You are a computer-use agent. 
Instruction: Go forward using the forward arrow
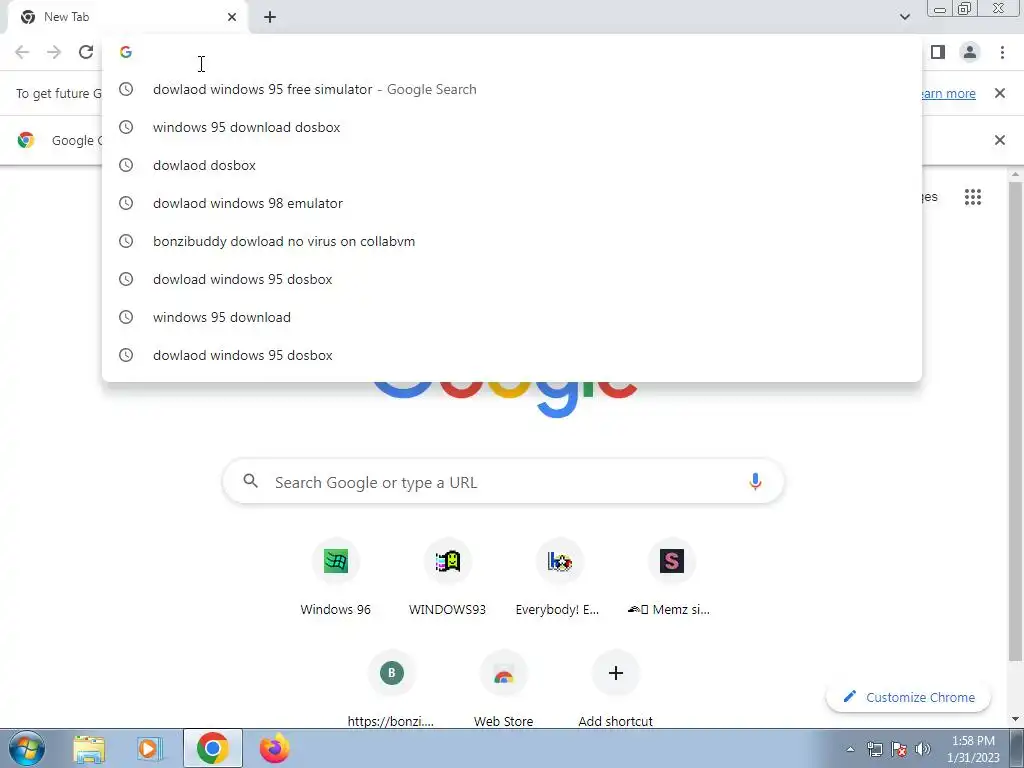tap(54, 52)
